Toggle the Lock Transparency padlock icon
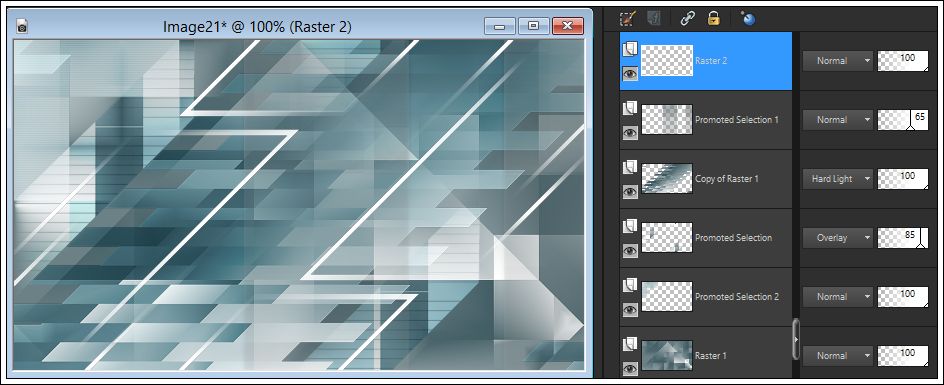The height and width of the screenshot is (385, 944). (714, 19)
